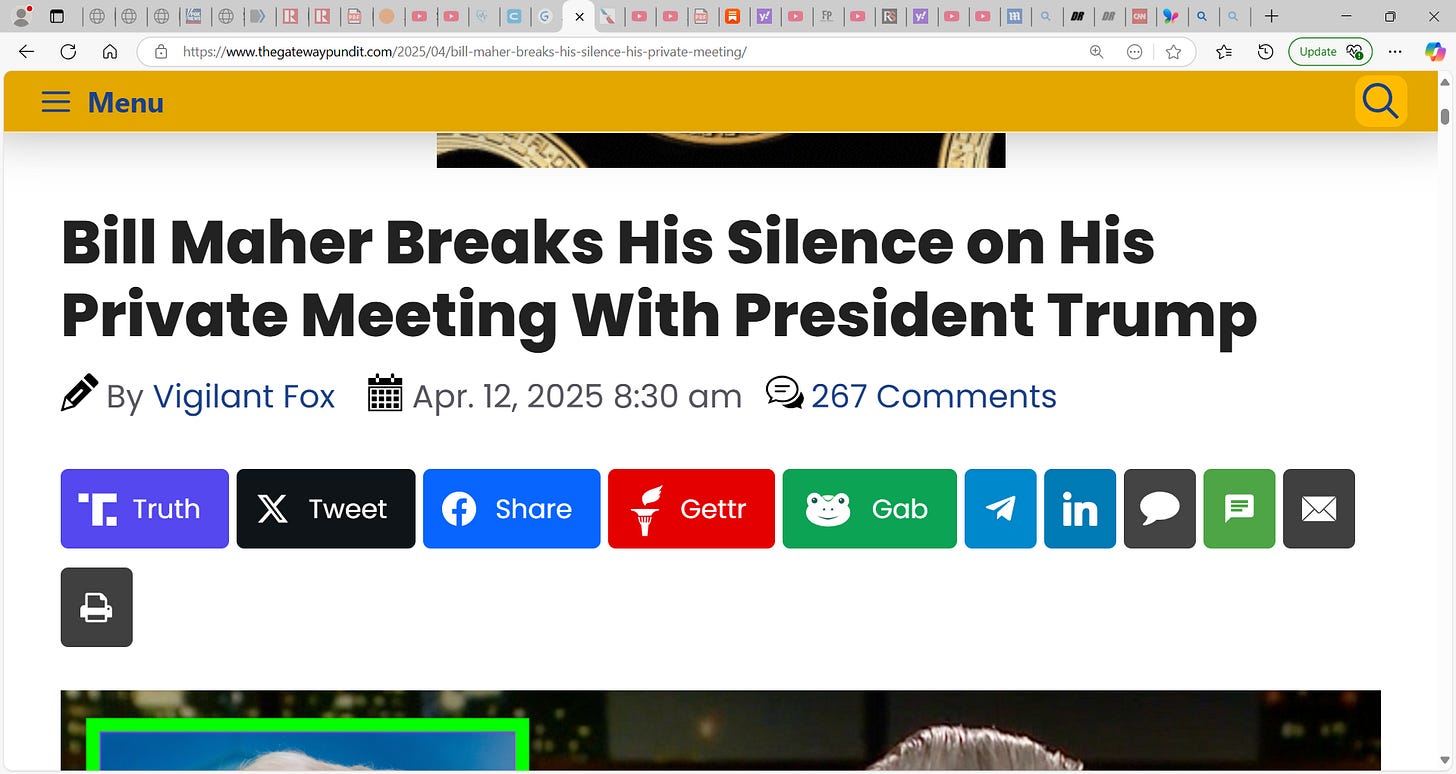This screenshot has width=1456, height=774.
Task: Click the article headline text
Action: pyautogui.click(x=659, y=279)
